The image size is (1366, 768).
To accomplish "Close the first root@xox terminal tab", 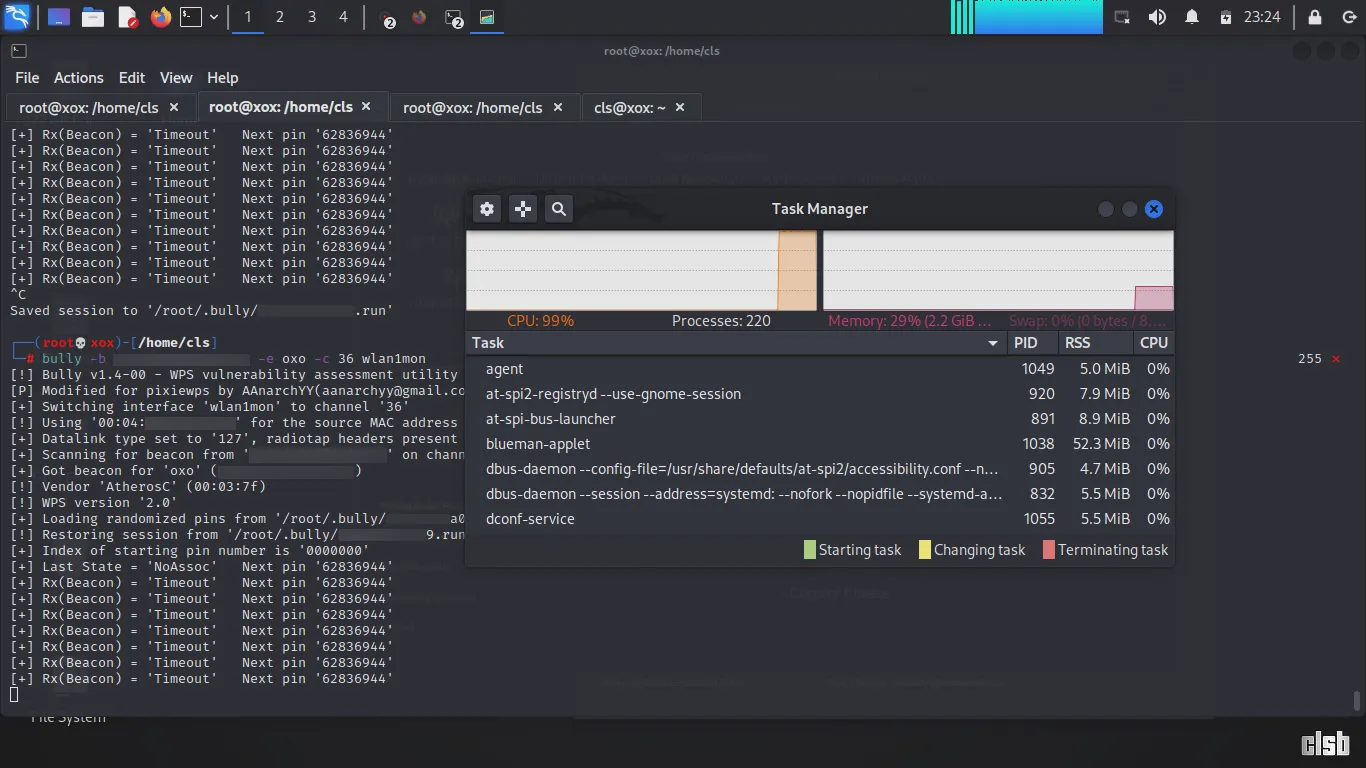I will (x=174, y=107).
